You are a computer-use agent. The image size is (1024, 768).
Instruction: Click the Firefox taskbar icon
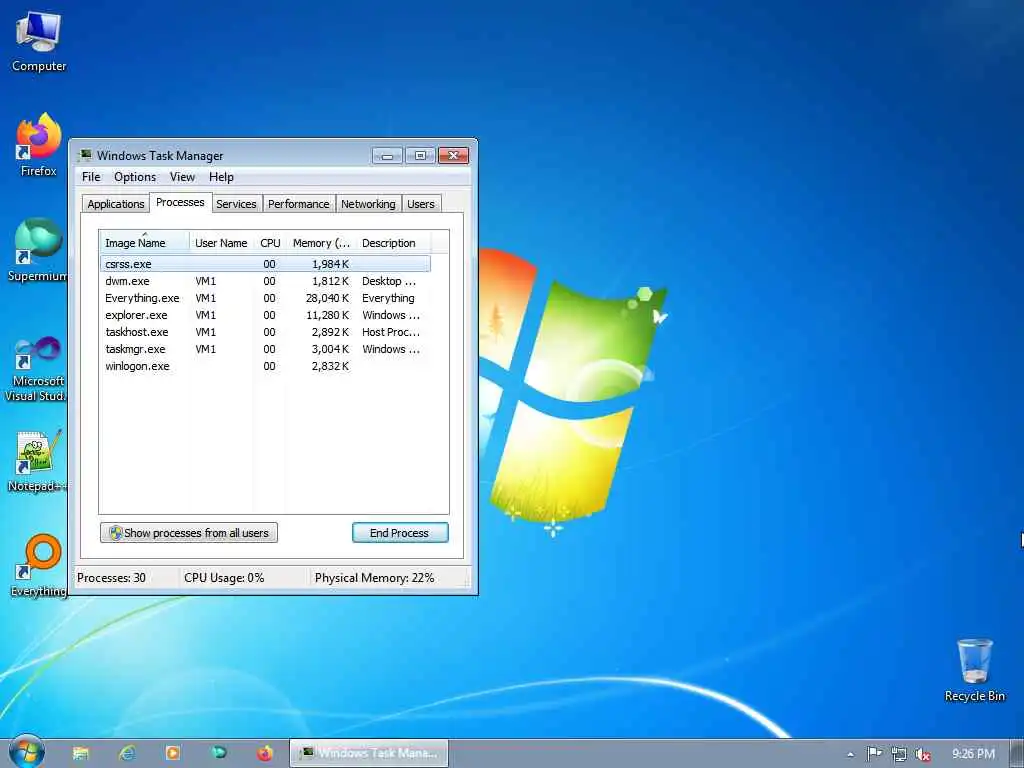(x=264, y=753)
